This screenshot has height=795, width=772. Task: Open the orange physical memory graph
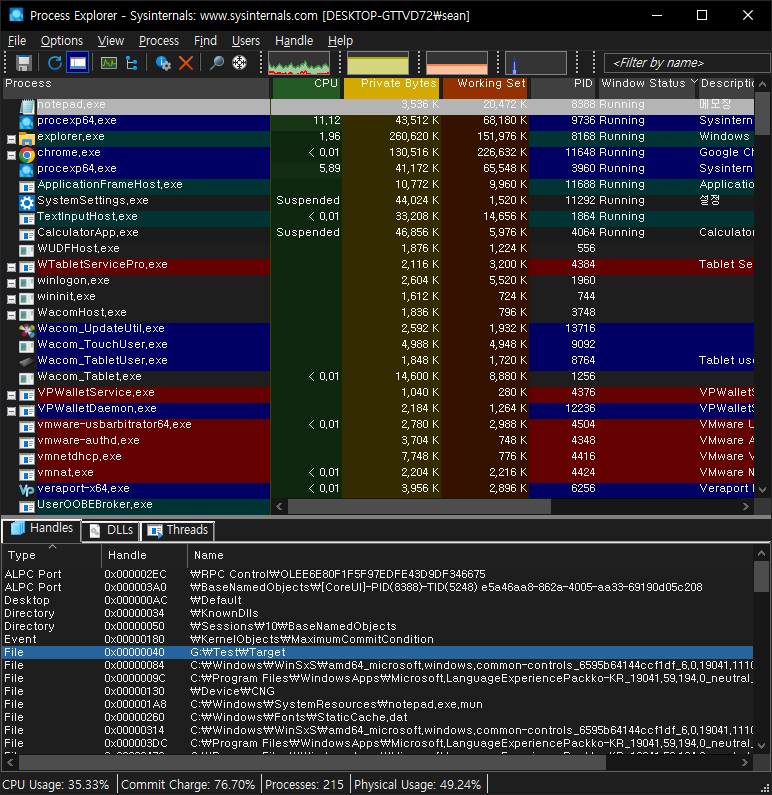[457, 63]
